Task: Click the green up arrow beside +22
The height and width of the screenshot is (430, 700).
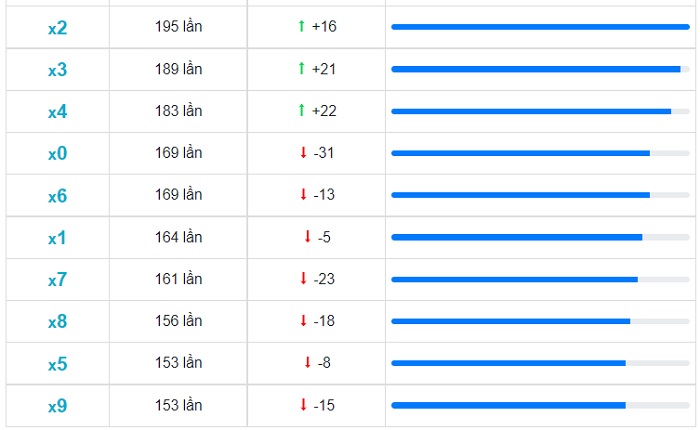Action: click(x=301, y=110)
